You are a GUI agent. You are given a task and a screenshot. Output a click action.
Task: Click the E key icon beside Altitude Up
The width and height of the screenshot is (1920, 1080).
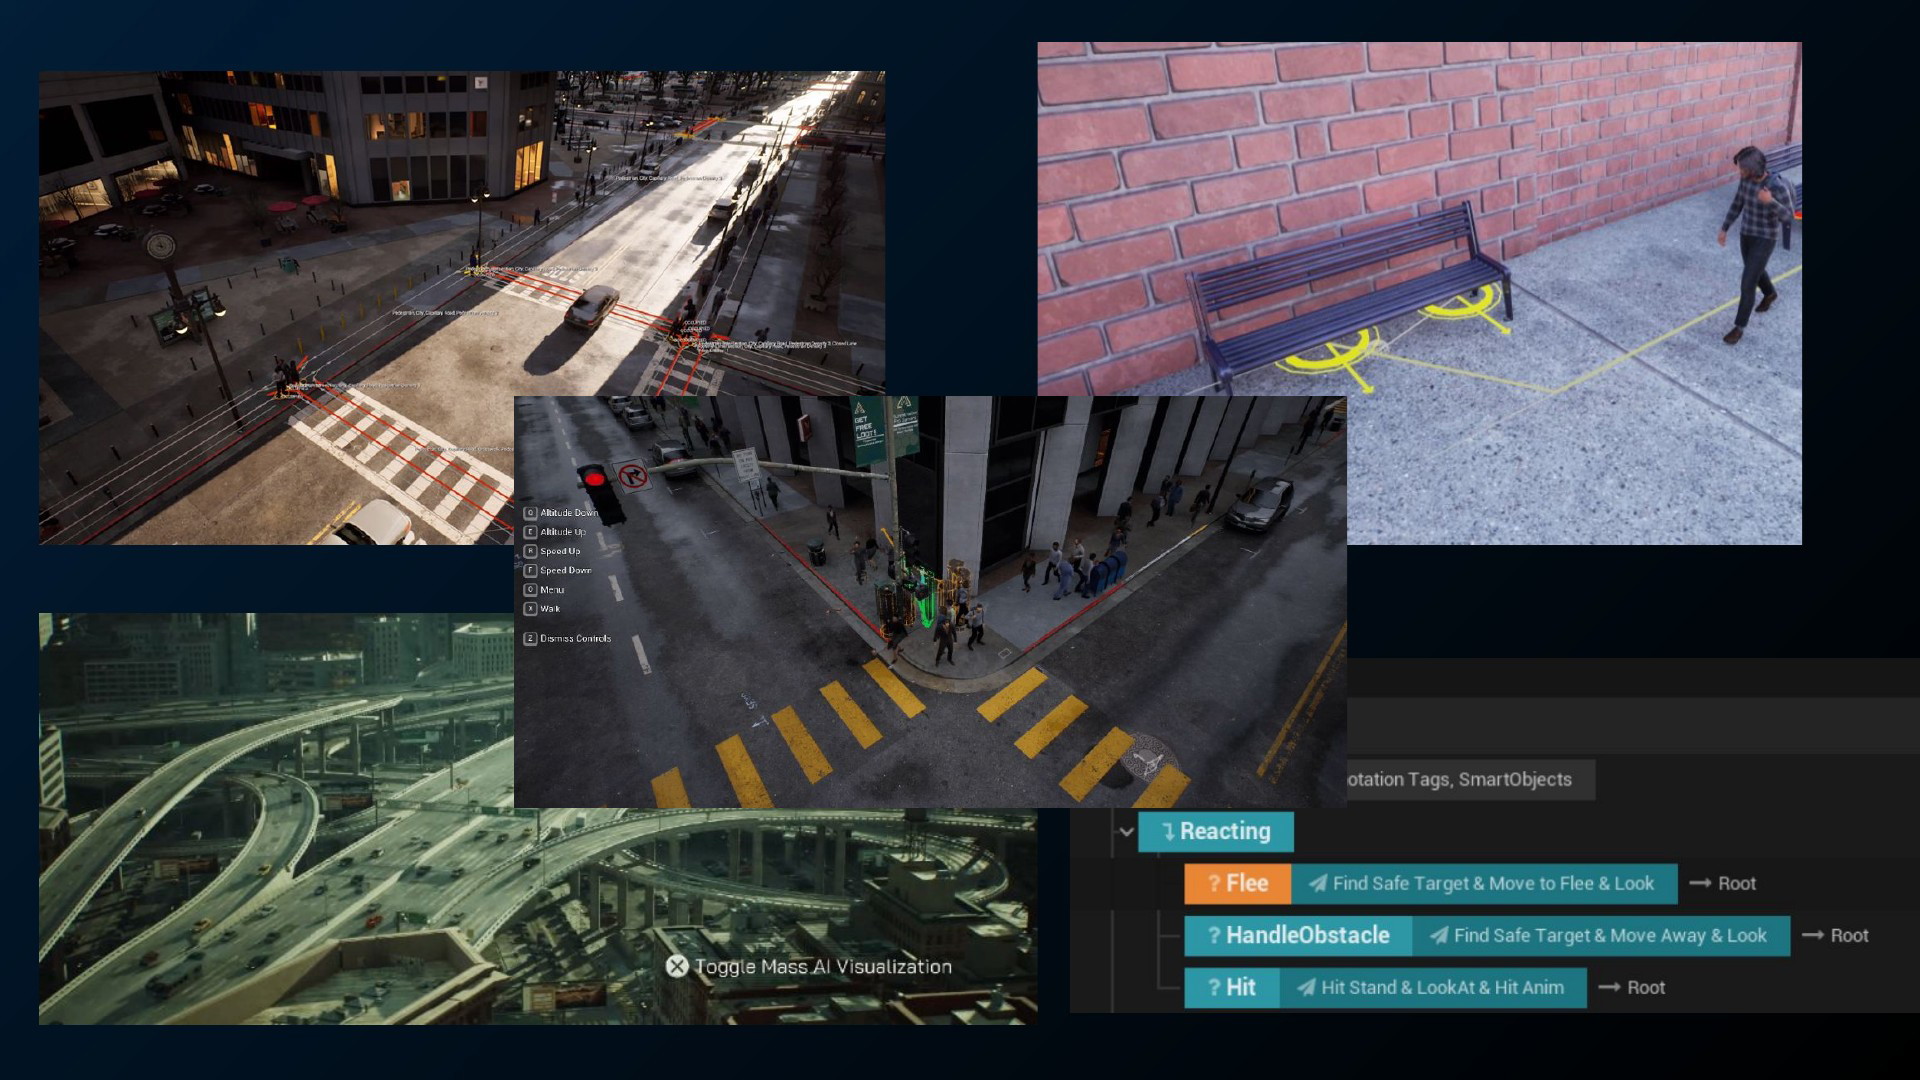[530, 532]
